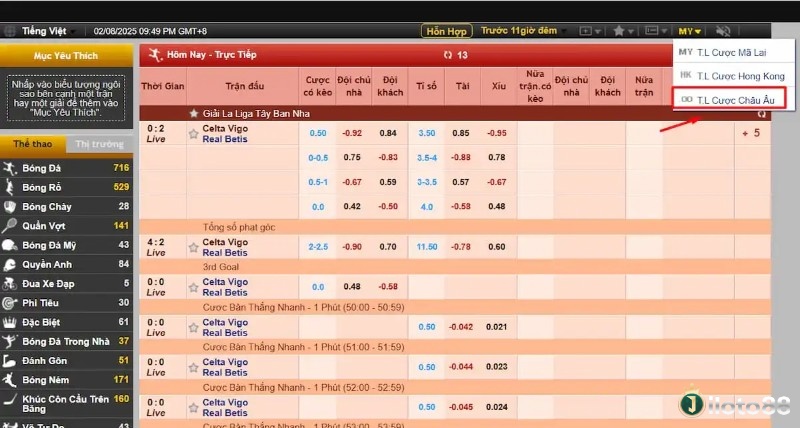This screenshot has height=428, width=800.
Task: Select the Đặc Biệt crown icon
Action: point(9,322)
